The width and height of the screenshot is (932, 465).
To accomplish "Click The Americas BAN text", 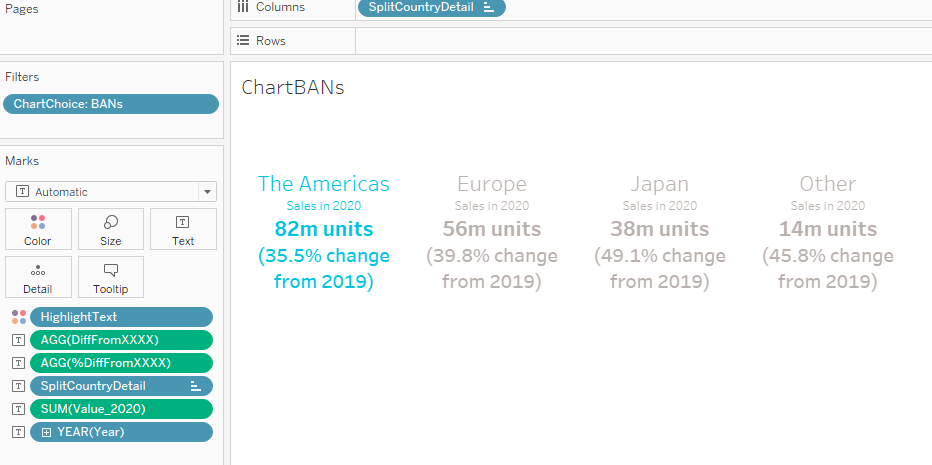I will pyautogui.click(x=323, y=184).
